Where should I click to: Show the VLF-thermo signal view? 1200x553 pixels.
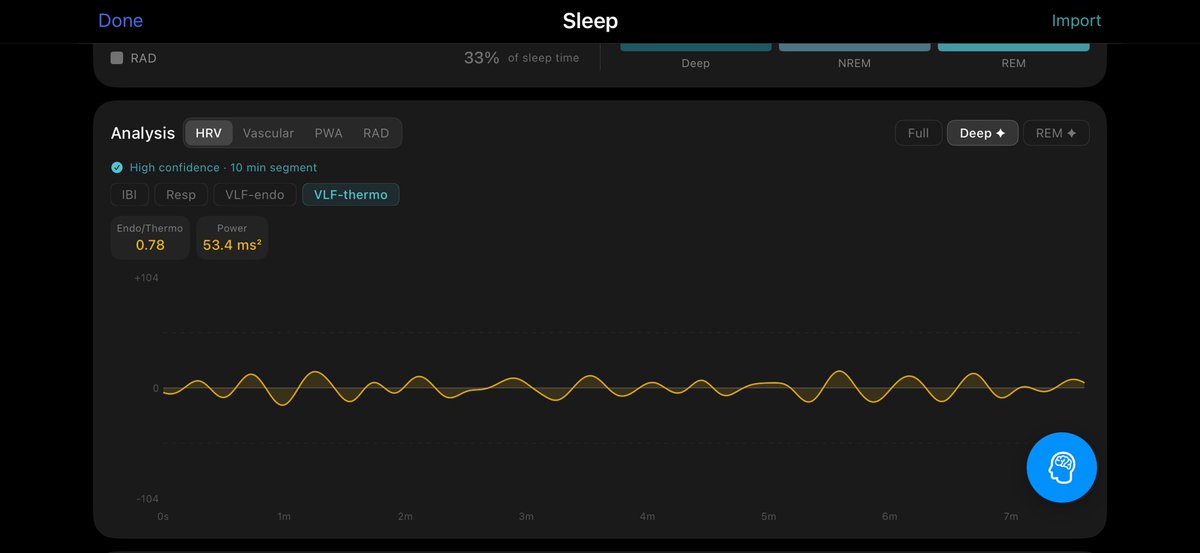coord(350,195)
